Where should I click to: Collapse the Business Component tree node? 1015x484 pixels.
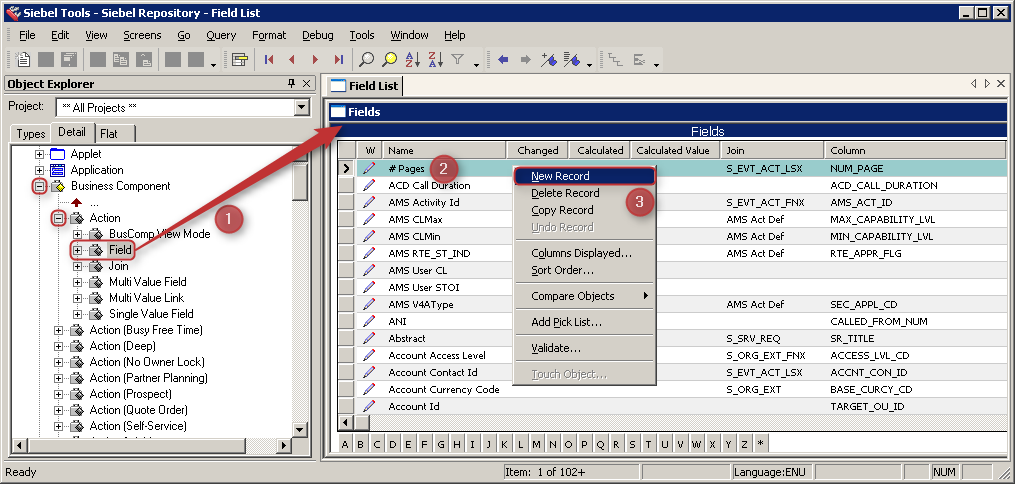point(39,186)
